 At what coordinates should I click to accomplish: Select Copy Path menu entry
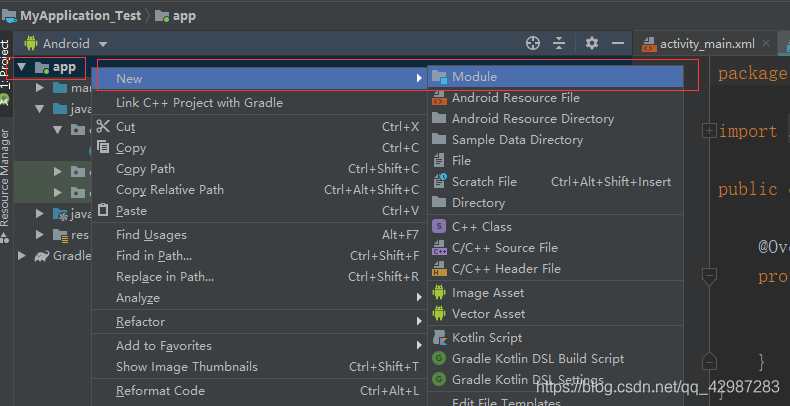click(259, 169)
